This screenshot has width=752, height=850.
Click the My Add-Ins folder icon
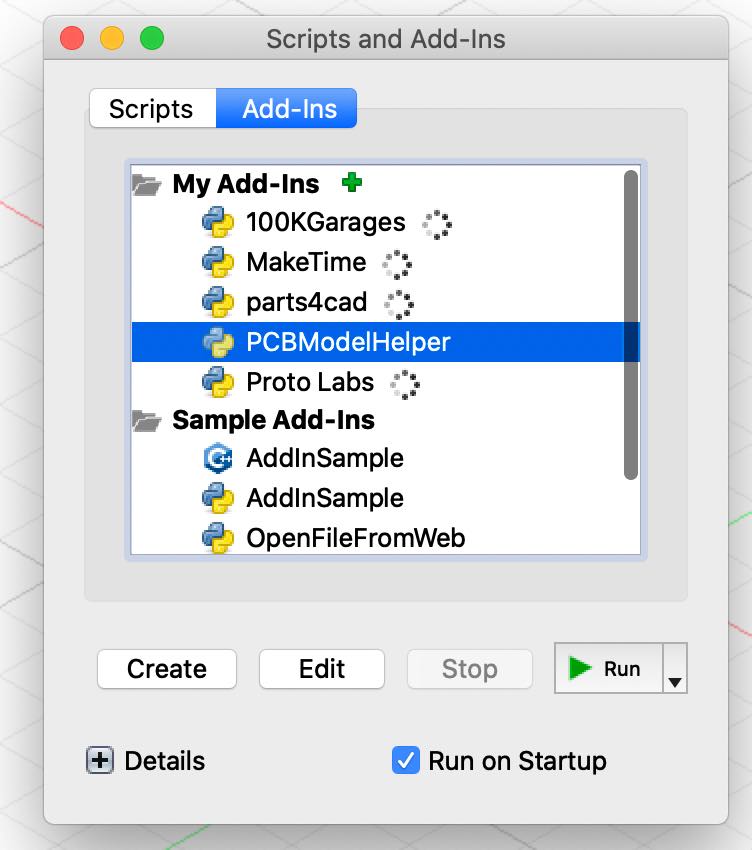tap(146, 185)
